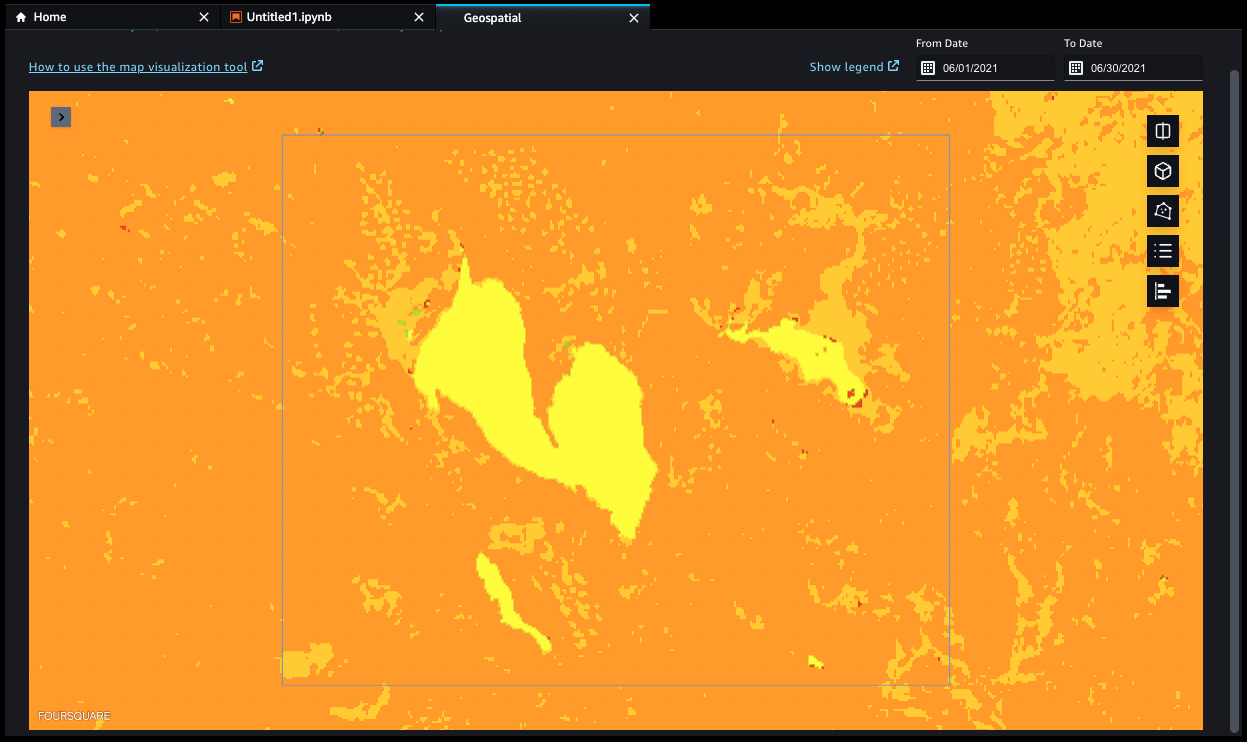Enable 3D map view cube icon
This screenshot has width=1247, height=742.
pyautogui.click(x=1163, y=171)
